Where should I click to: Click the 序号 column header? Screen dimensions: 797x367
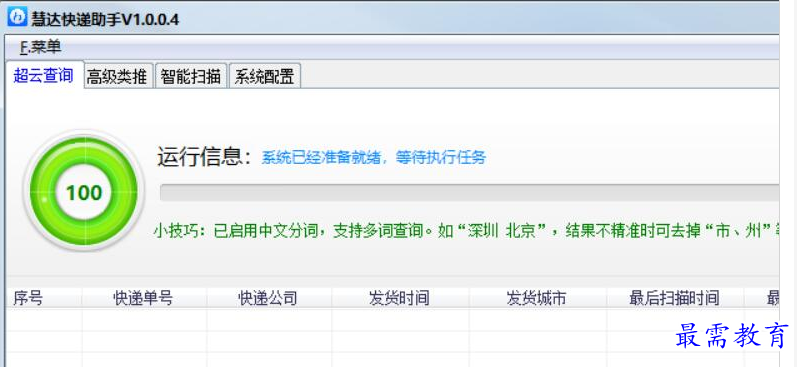coord(44,298)
